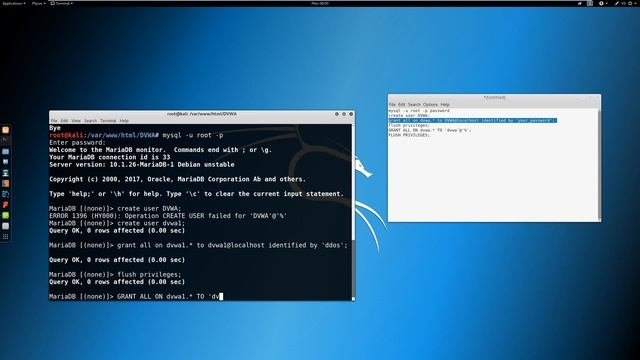Click 'create user DVWA;' line in editor
This screenshot has height=360, width=640.
(x=409, y=116)
